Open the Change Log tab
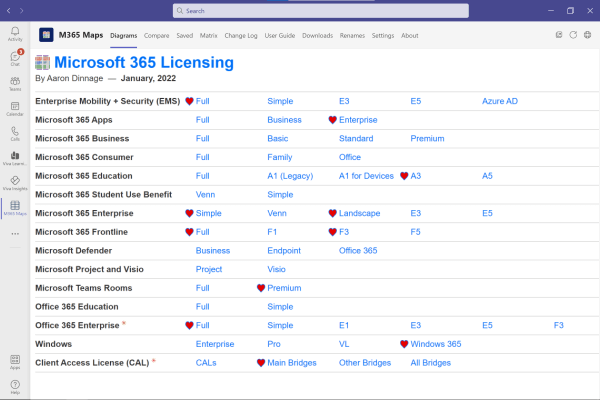The image size is (600, 400). click(241, 35)
